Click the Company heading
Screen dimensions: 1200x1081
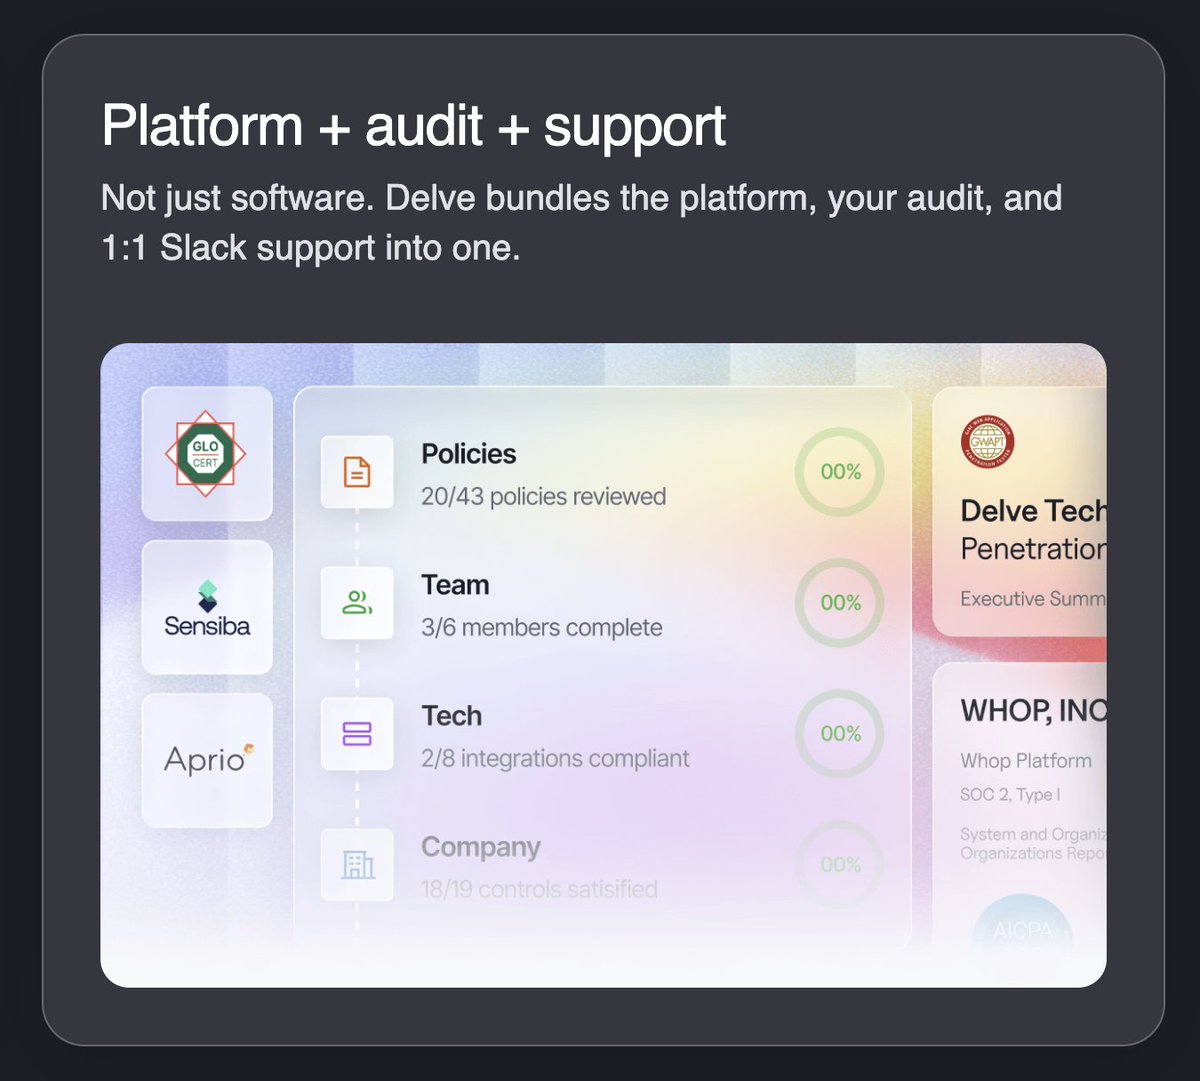coord(481,848)
